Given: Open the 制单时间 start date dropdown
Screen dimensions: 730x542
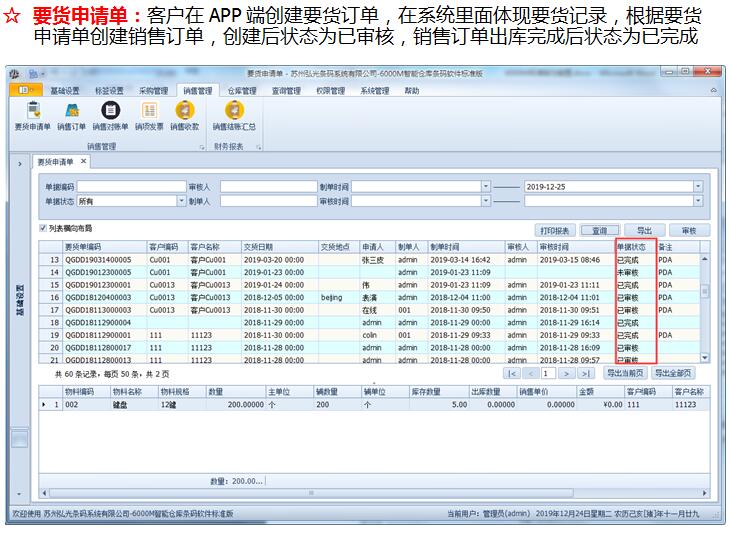Looking at the screenshot, I should (x=486, y=187).
